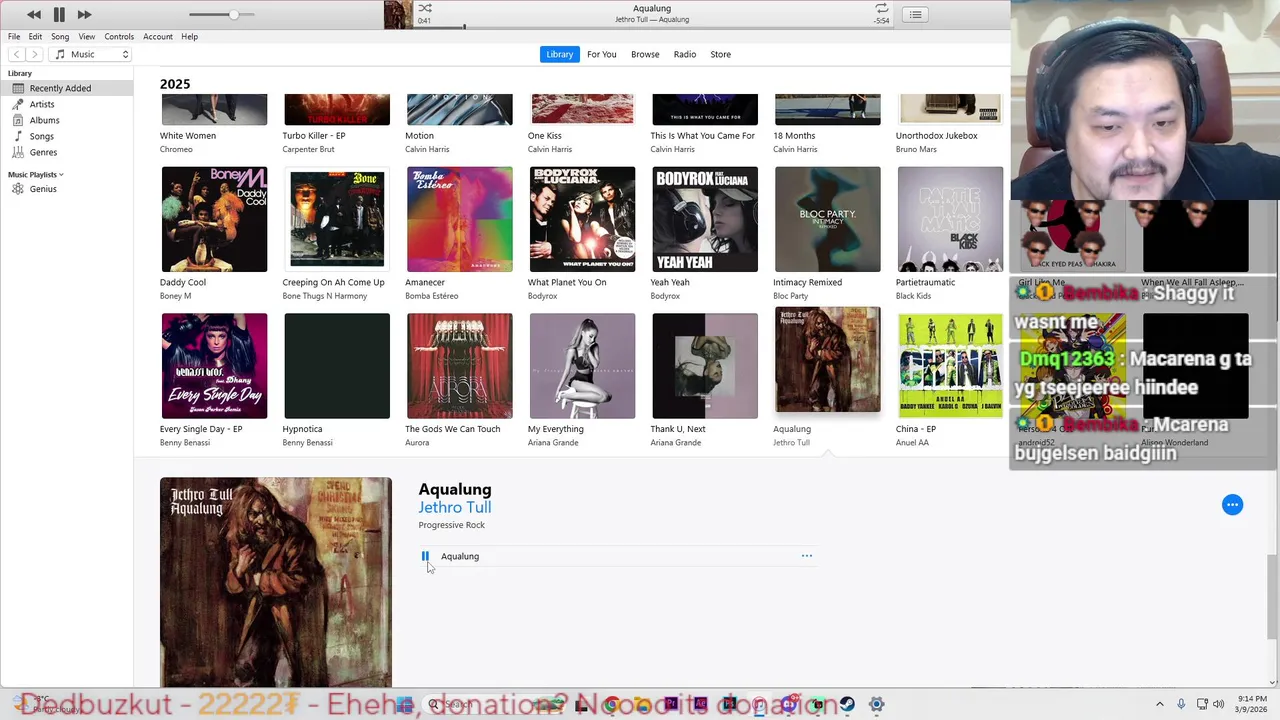The image size is (1280, 720).
Task: Click the 'Turbo Killer - EP' album title
Action: click(x=314, y=136)
